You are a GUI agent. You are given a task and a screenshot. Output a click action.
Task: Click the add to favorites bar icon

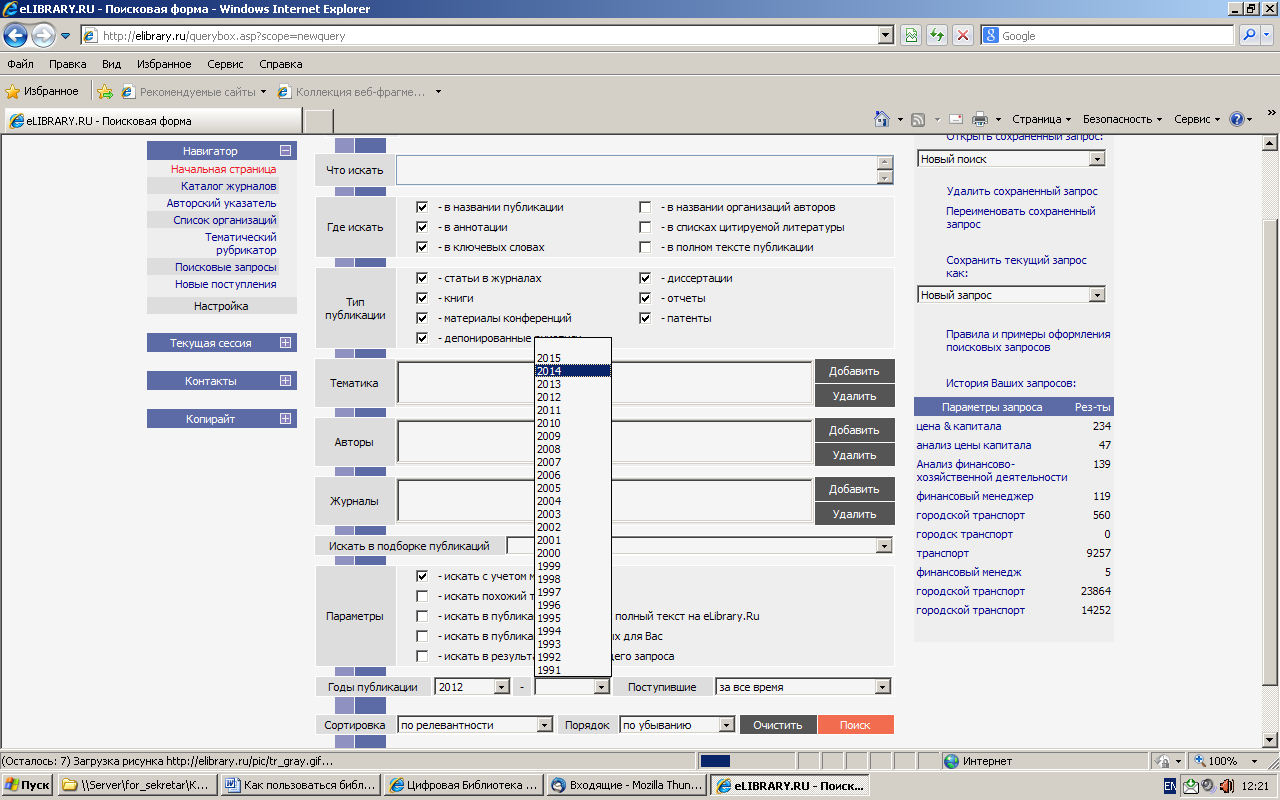[x=105, y=91]
